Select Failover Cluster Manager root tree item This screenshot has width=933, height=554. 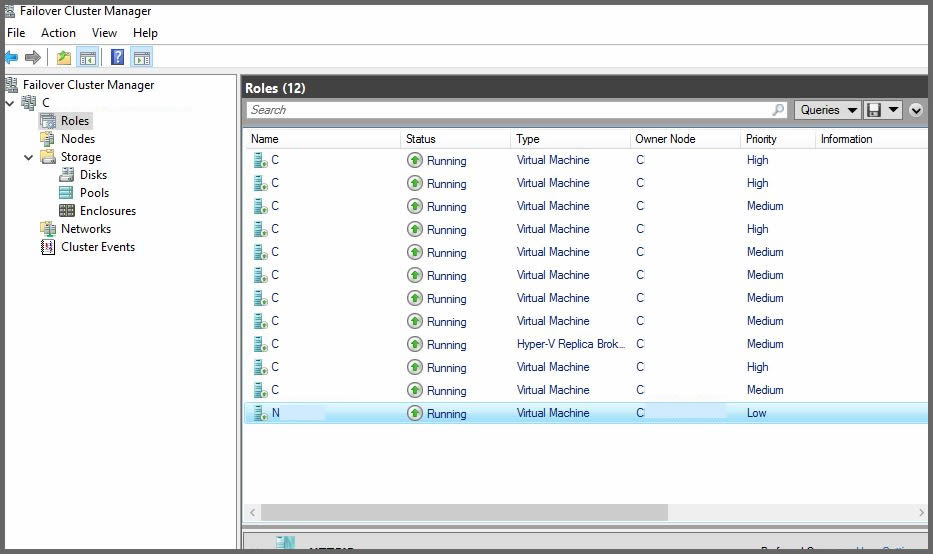point(88,85)
